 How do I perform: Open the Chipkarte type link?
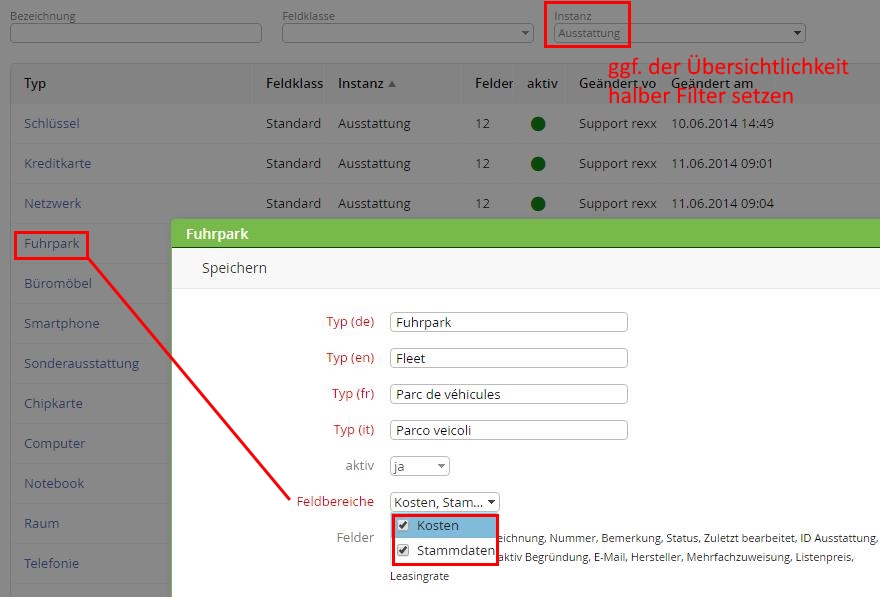[x=53, y=403]
